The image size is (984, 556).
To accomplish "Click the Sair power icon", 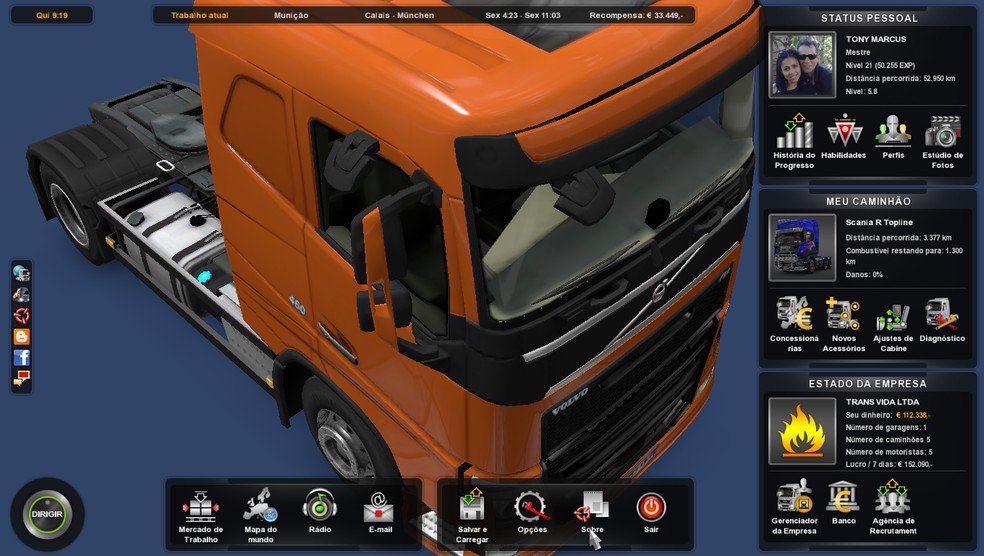I will click(651, 509).
